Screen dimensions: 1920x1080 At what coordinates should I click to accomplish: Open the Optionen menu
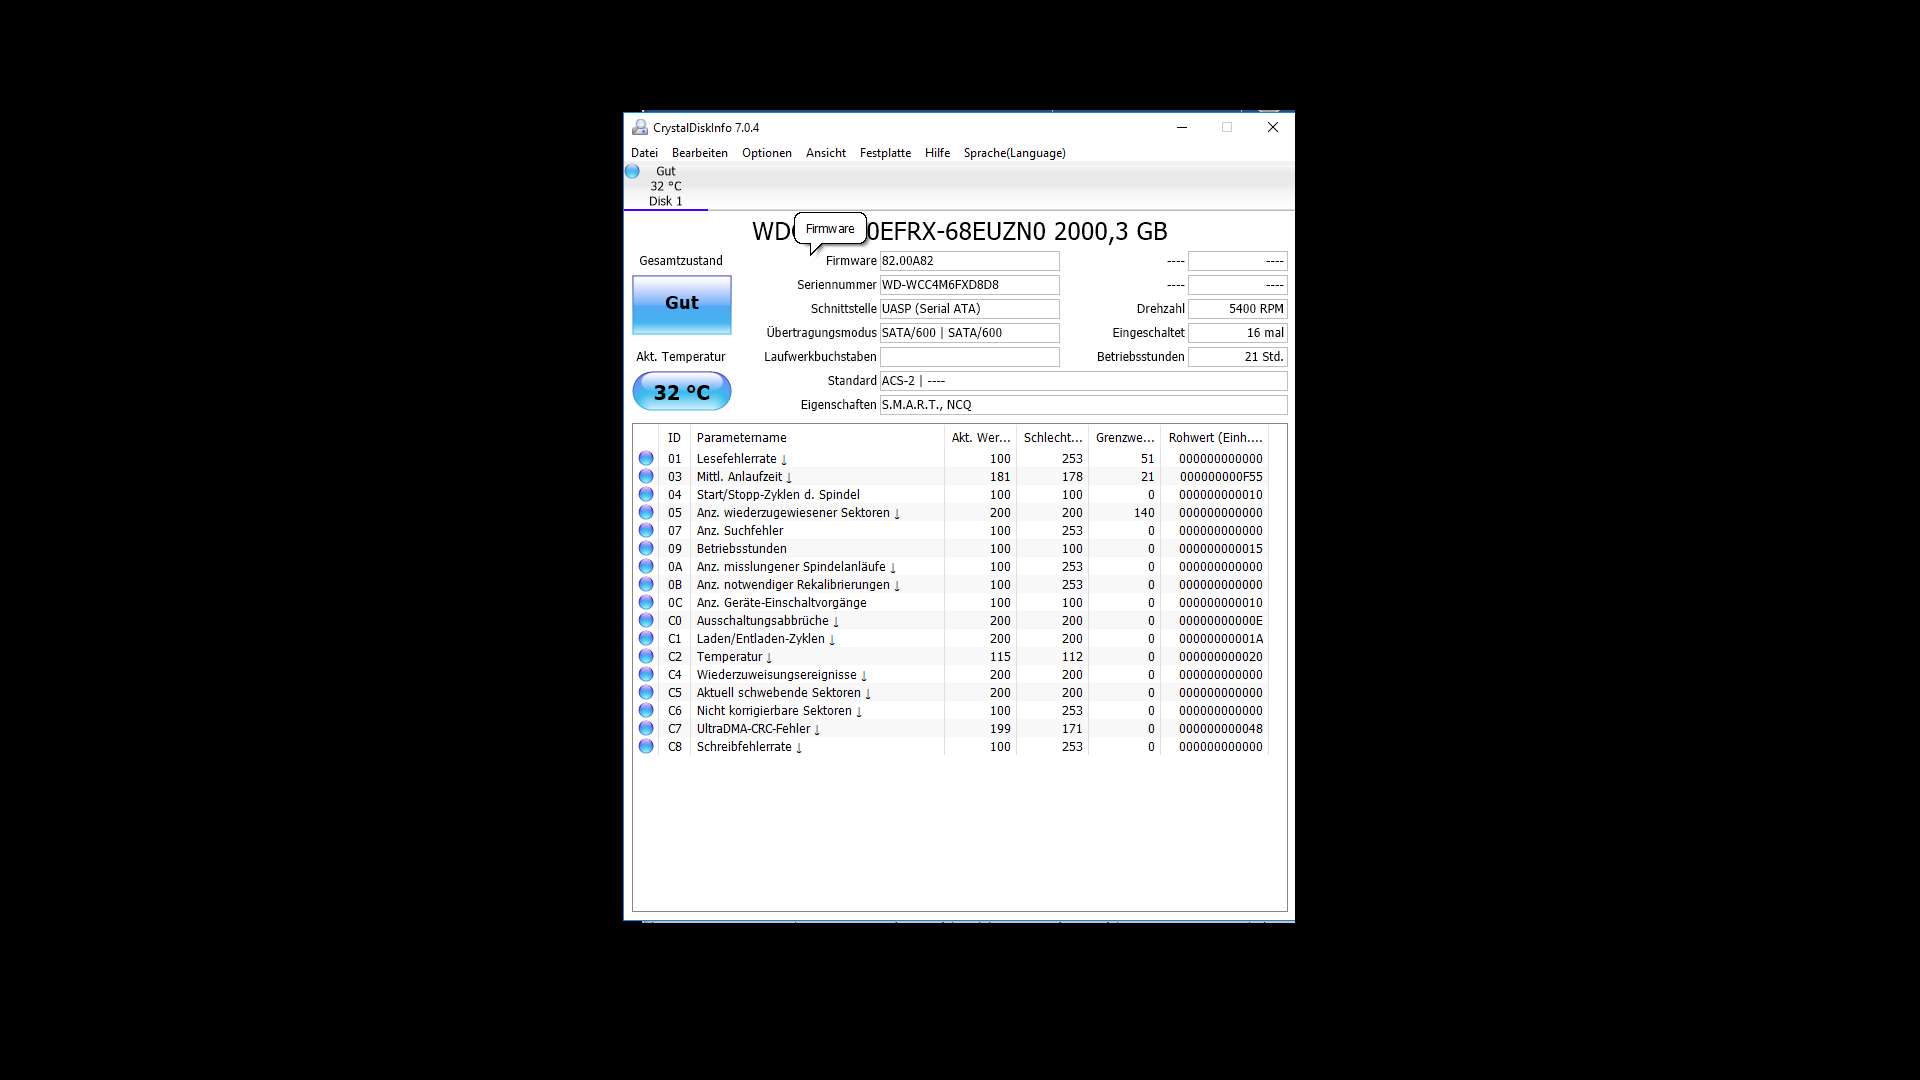coord(766,153)
